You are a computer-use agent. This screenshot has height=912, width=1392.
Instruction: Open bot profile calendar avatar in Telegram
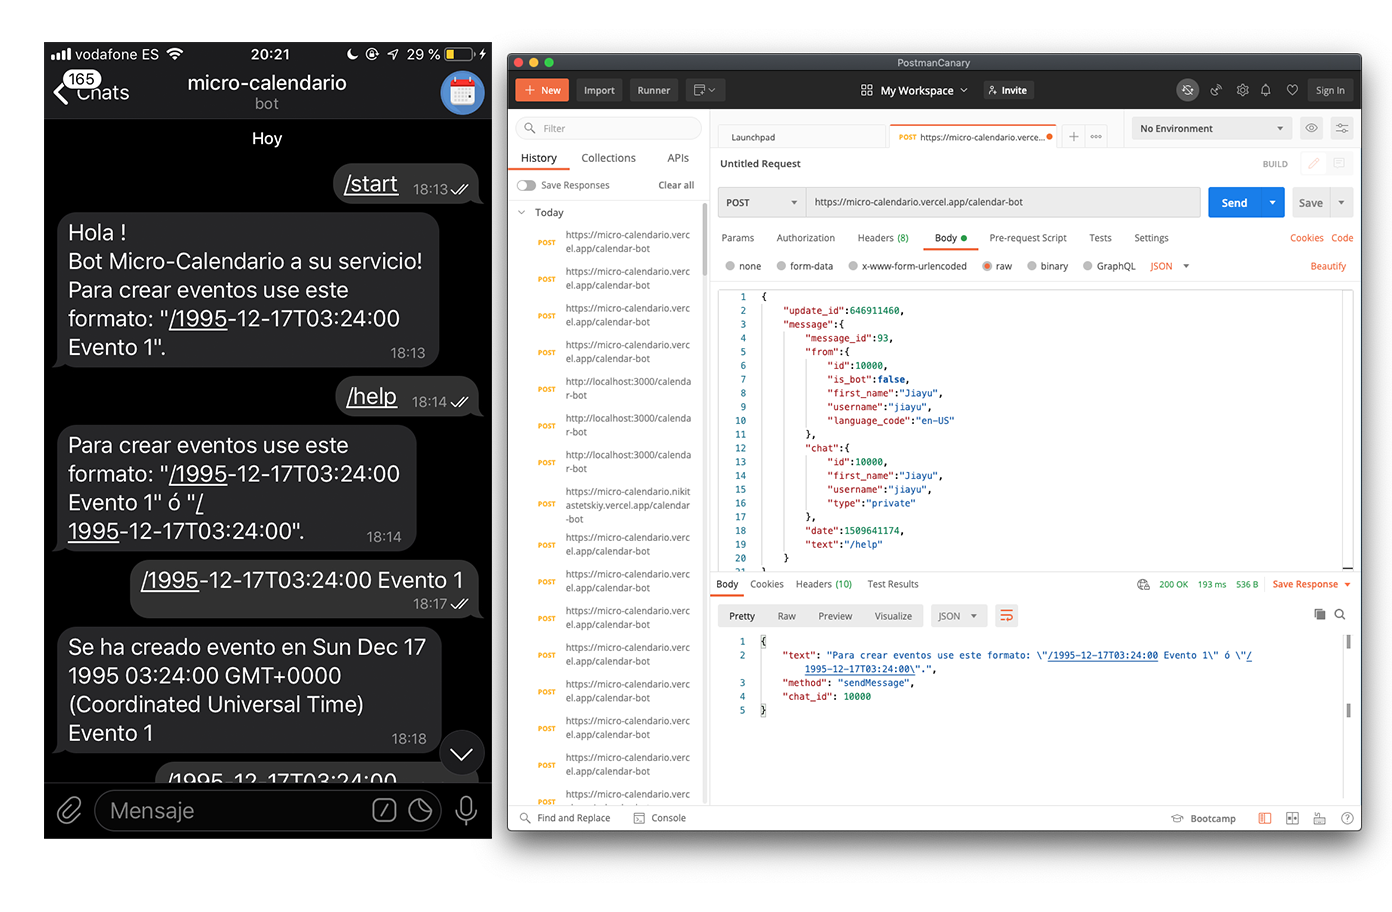pyautogui.click(x=462, y=93)
